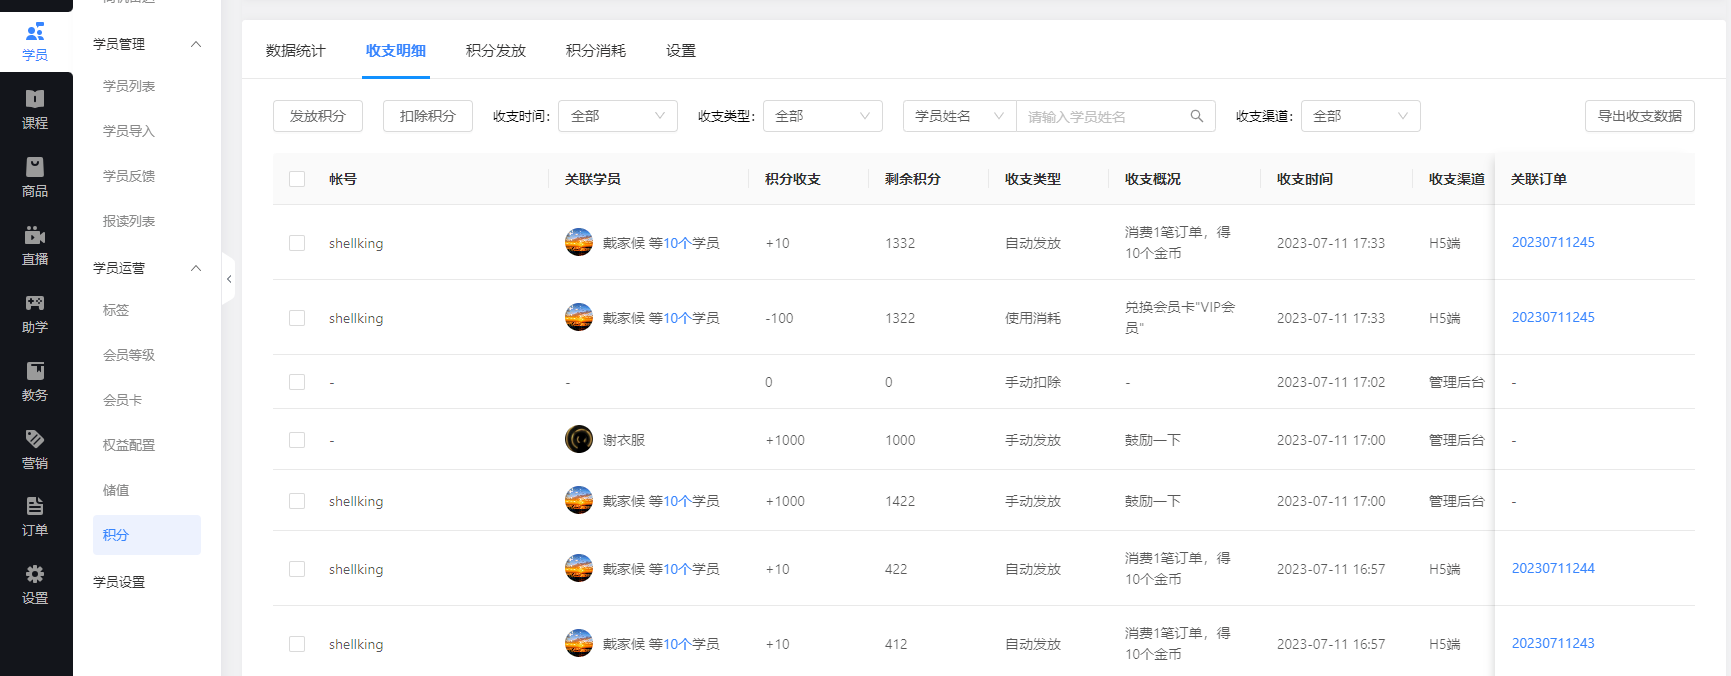Open the 直播 live section icon
This screenshot has width=1731, height=676.
pyautogui.click(x=35, y=234)
